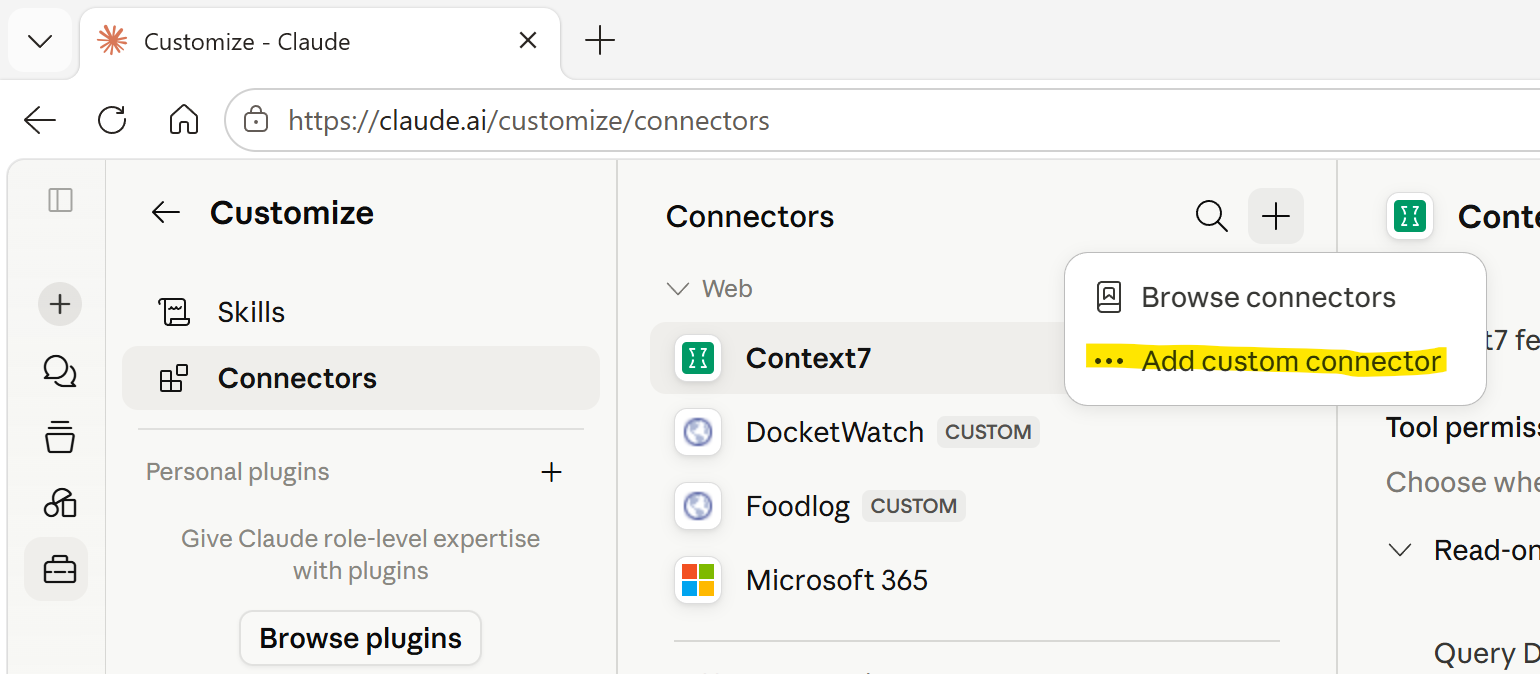1540x674 pixels.
Task: Go back from Customize page
Action: coord(166,213)
